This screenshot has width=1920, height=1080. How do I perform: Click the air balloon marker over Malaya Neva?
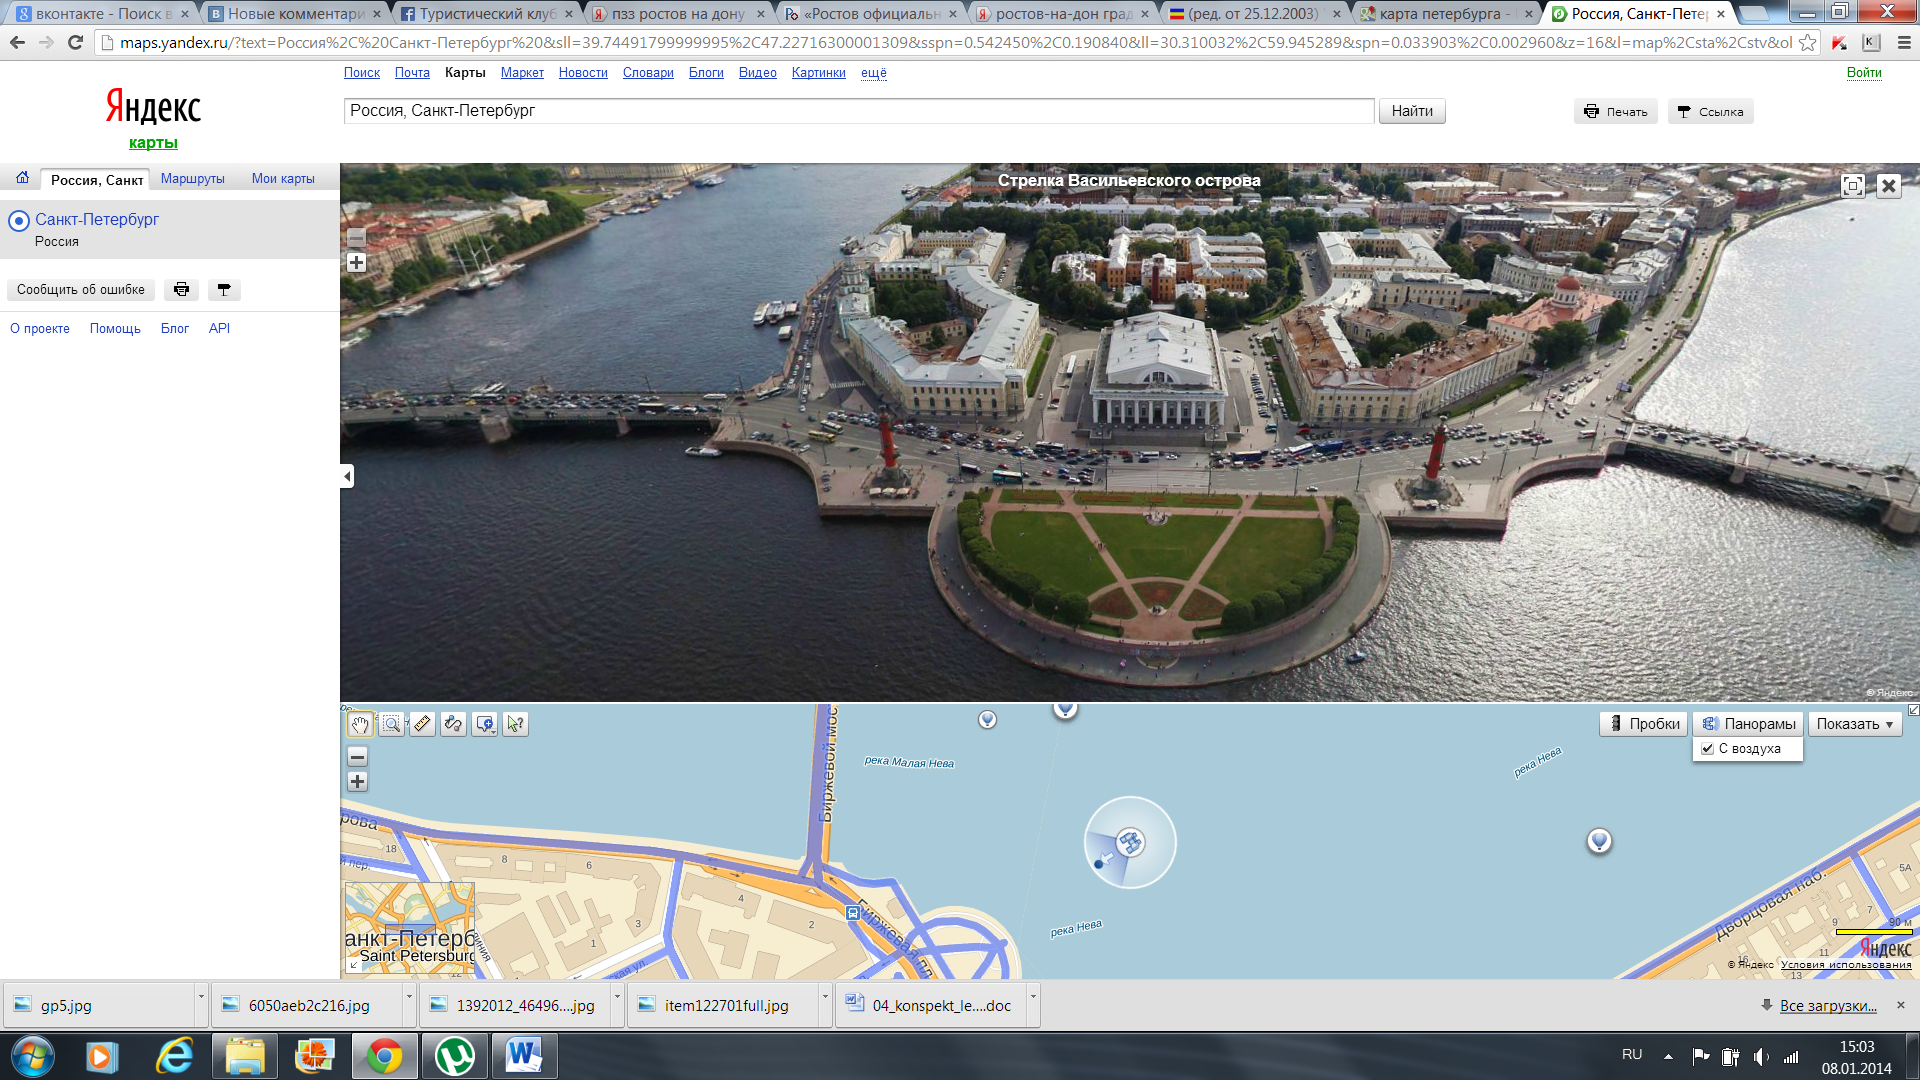pyautogui.click(x=987, y=719)
